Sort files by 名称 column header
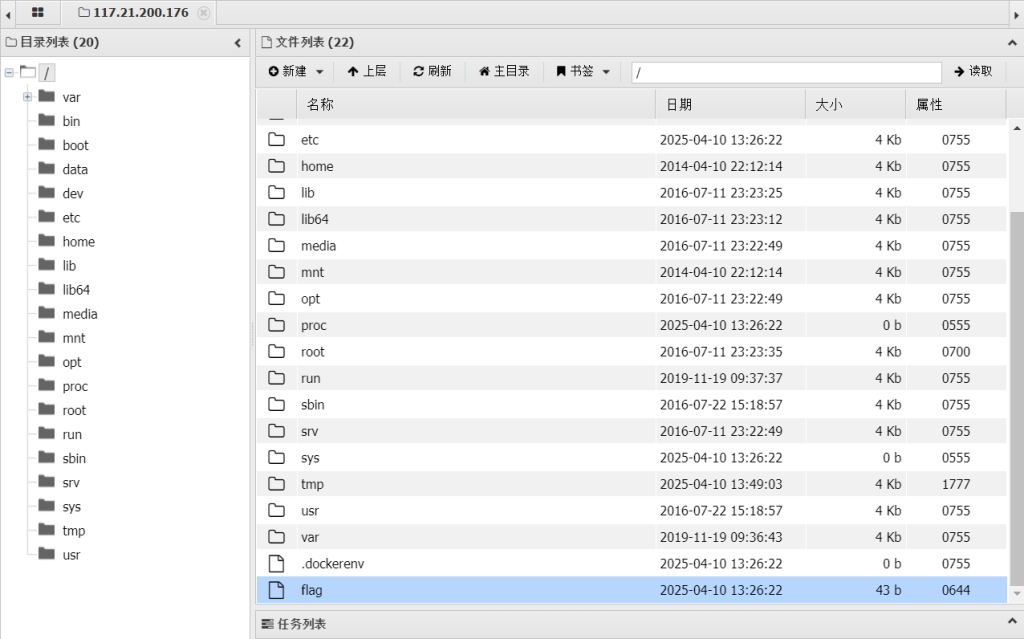1024x639 pixels. click(x=476, y=105)
